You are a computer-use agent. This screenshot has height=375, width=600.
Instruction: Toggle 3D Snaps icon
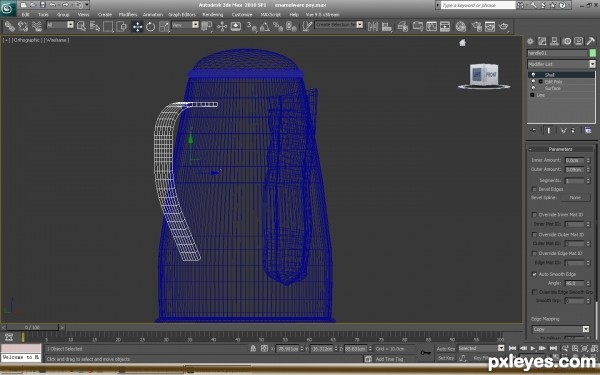(252, 26)
